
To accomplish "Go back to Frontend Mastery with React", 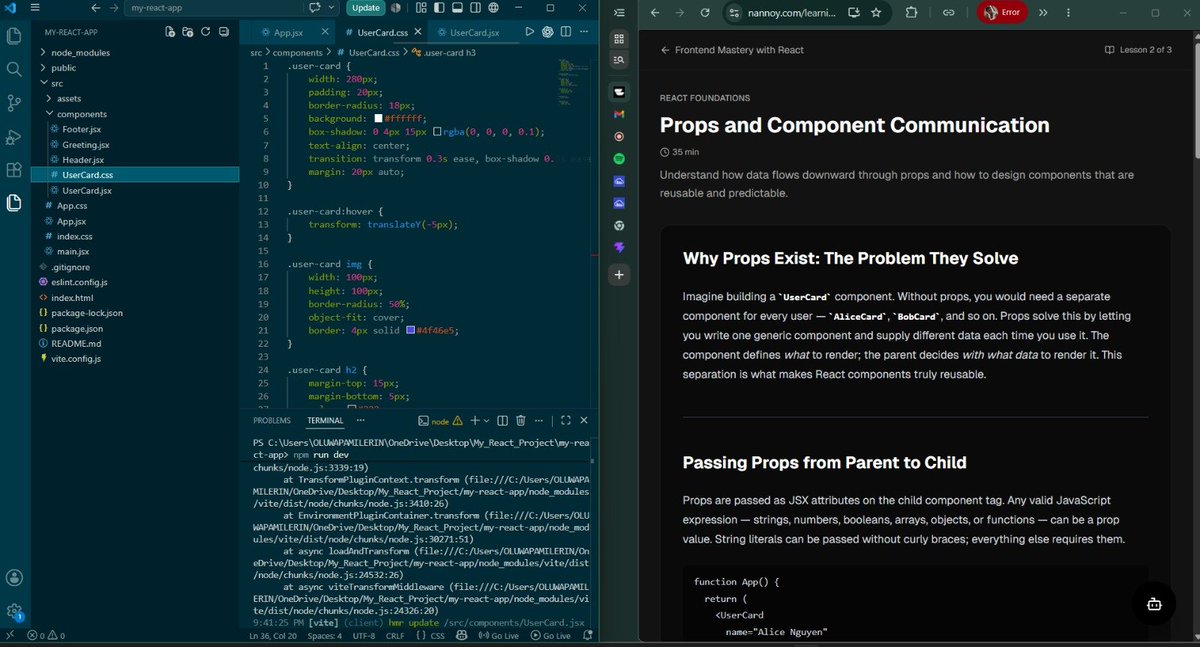I will click(732, 50).
